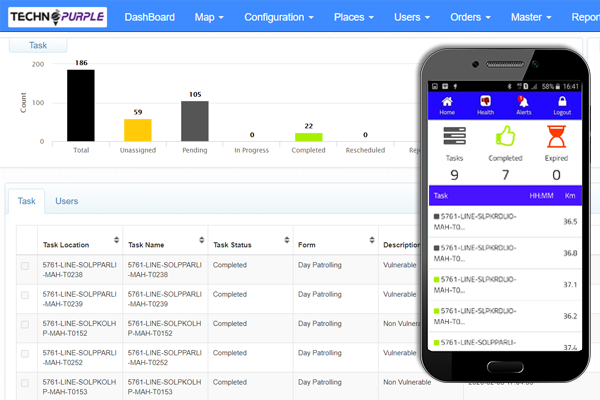The width and height of the screenshot is (600, 400).
Task: Click the yellow Unassigned bar
Action: click(138, 130)
